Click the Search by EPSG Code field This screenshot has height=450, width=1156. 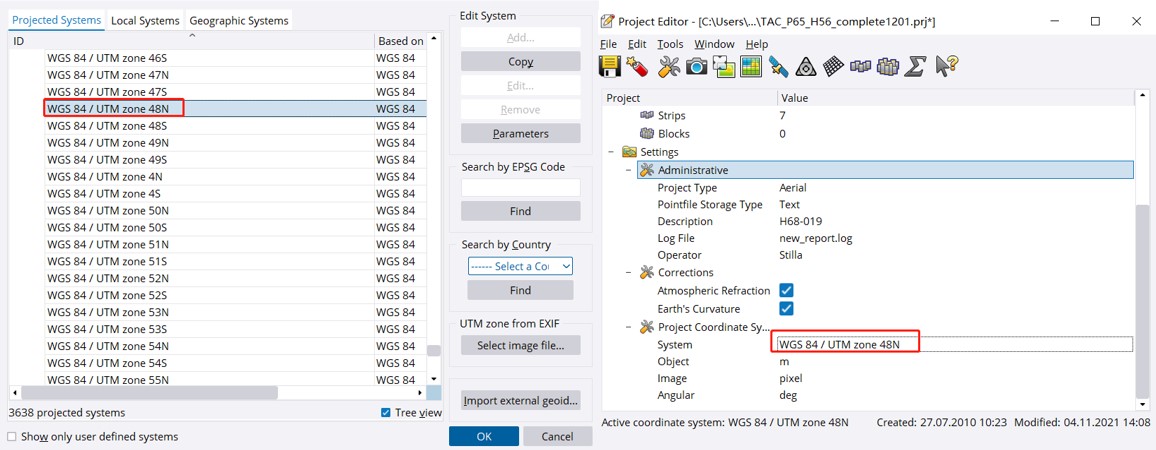520,188
